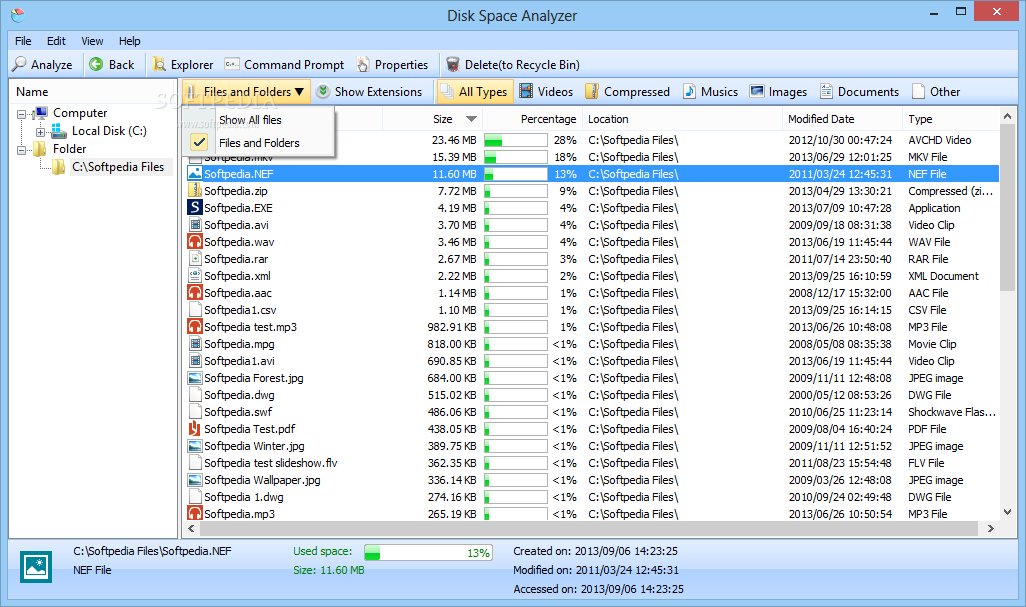Open the Properties toolbar icon
1026x607 pixels.
(x=363, y=64)
